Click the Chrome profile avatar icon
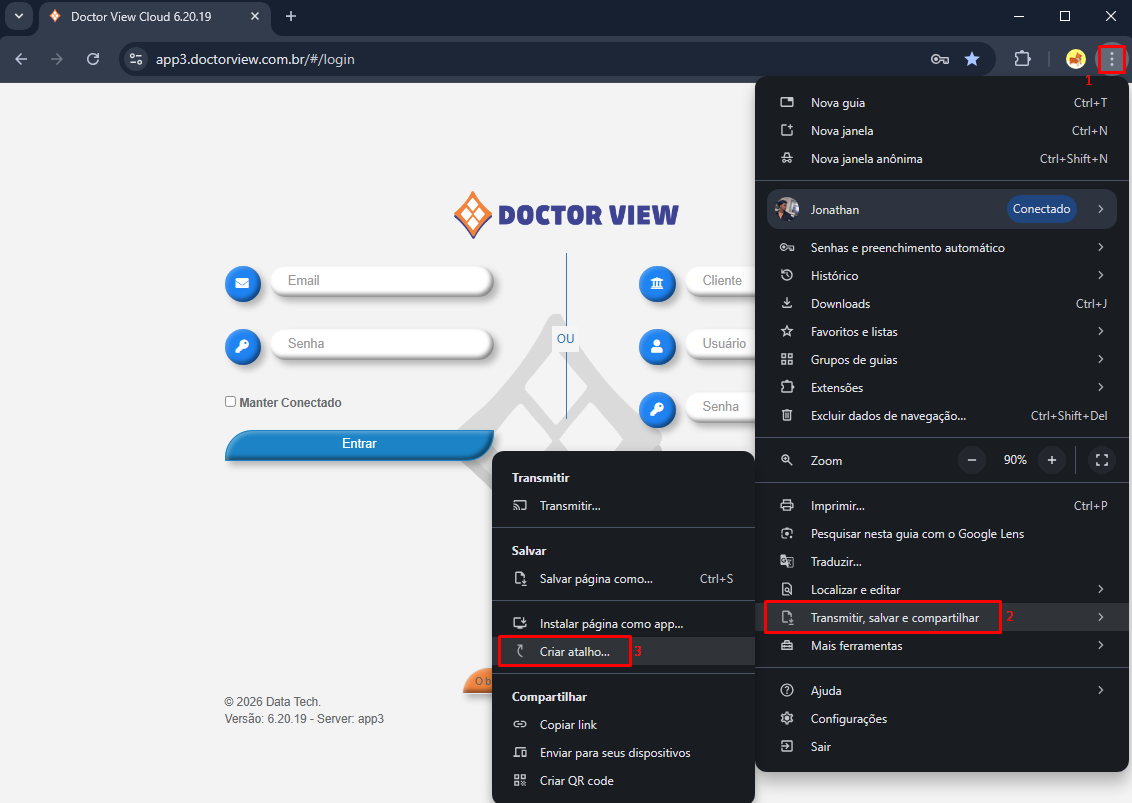 (x=1076, y=59)
